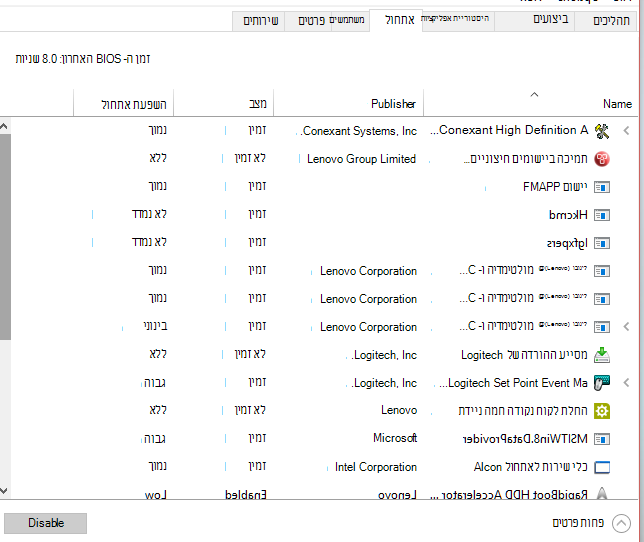Image resolution: width=644 pixels, height=542 pixels.
Task: Sort by the השפעת אתחול column header
Action: [134, 104]
